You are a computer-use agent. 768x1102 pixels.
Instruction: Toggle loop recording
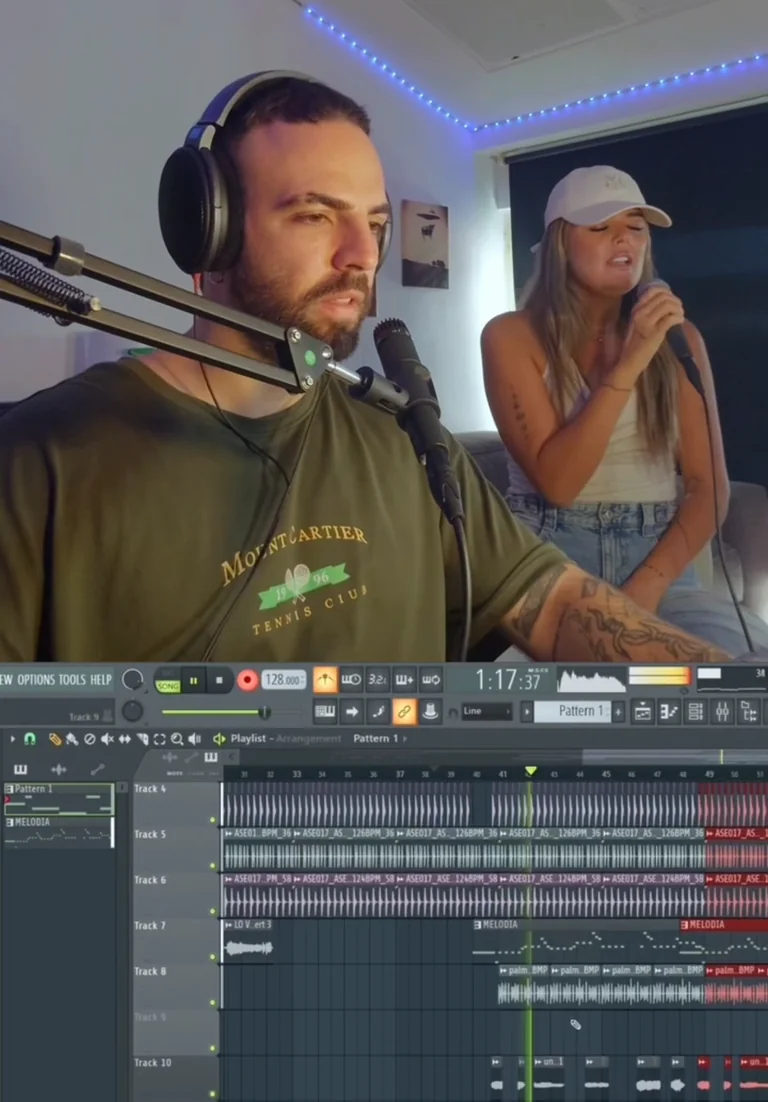(431, 680)
